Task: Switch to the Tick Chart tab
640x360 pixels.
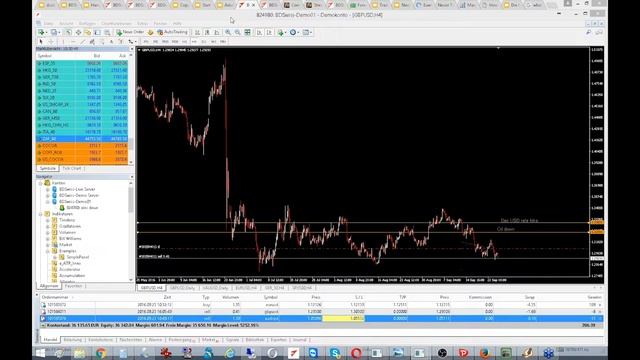Action: (x=72, y=168)
